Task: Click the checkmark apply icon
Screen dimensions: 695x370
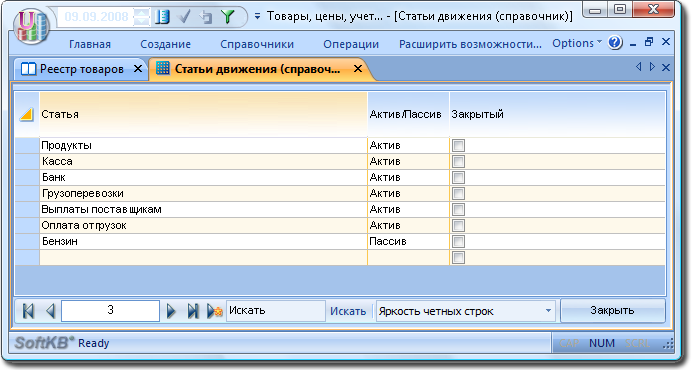Action: pos(184,17)
